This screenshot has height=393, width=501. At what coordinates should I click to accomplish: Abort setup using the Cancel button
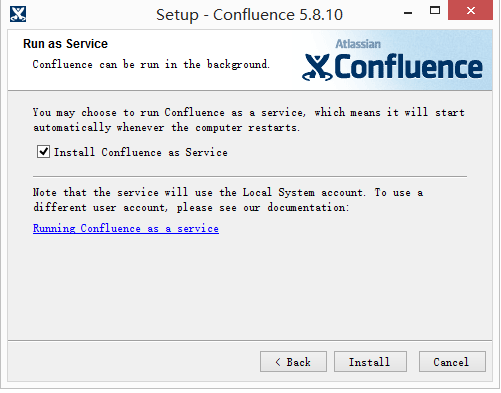pyautogui.click(x=452, y=362)
